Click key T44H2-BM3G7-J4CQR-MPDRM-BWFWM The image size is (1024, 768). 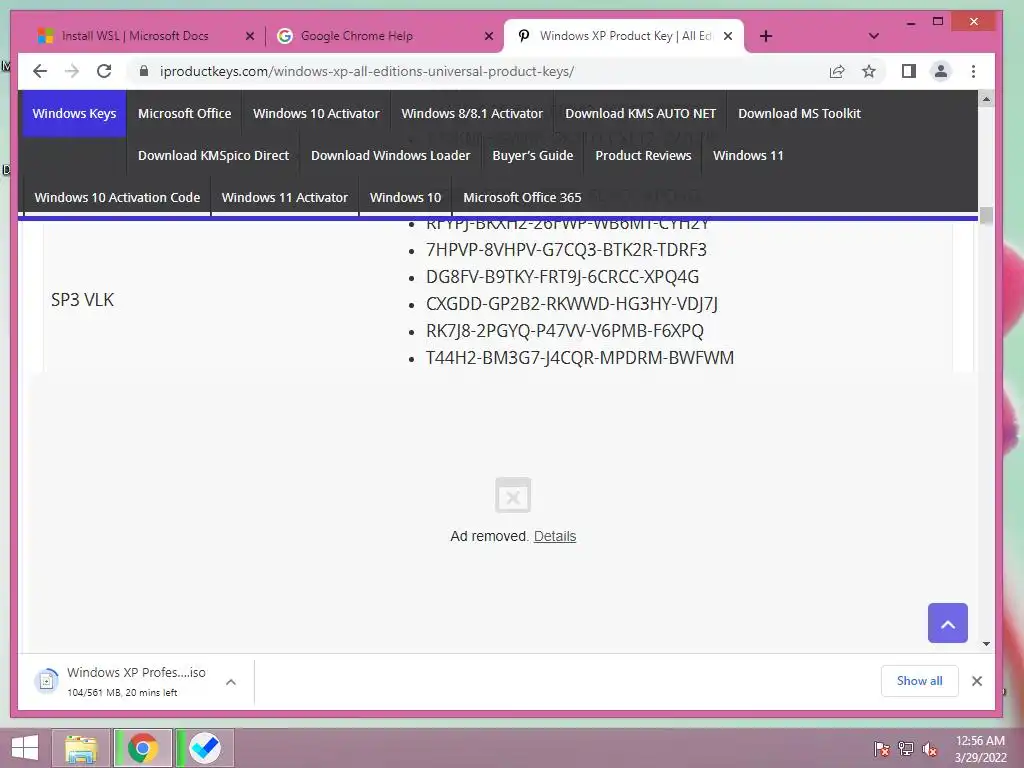click(580, 358)
